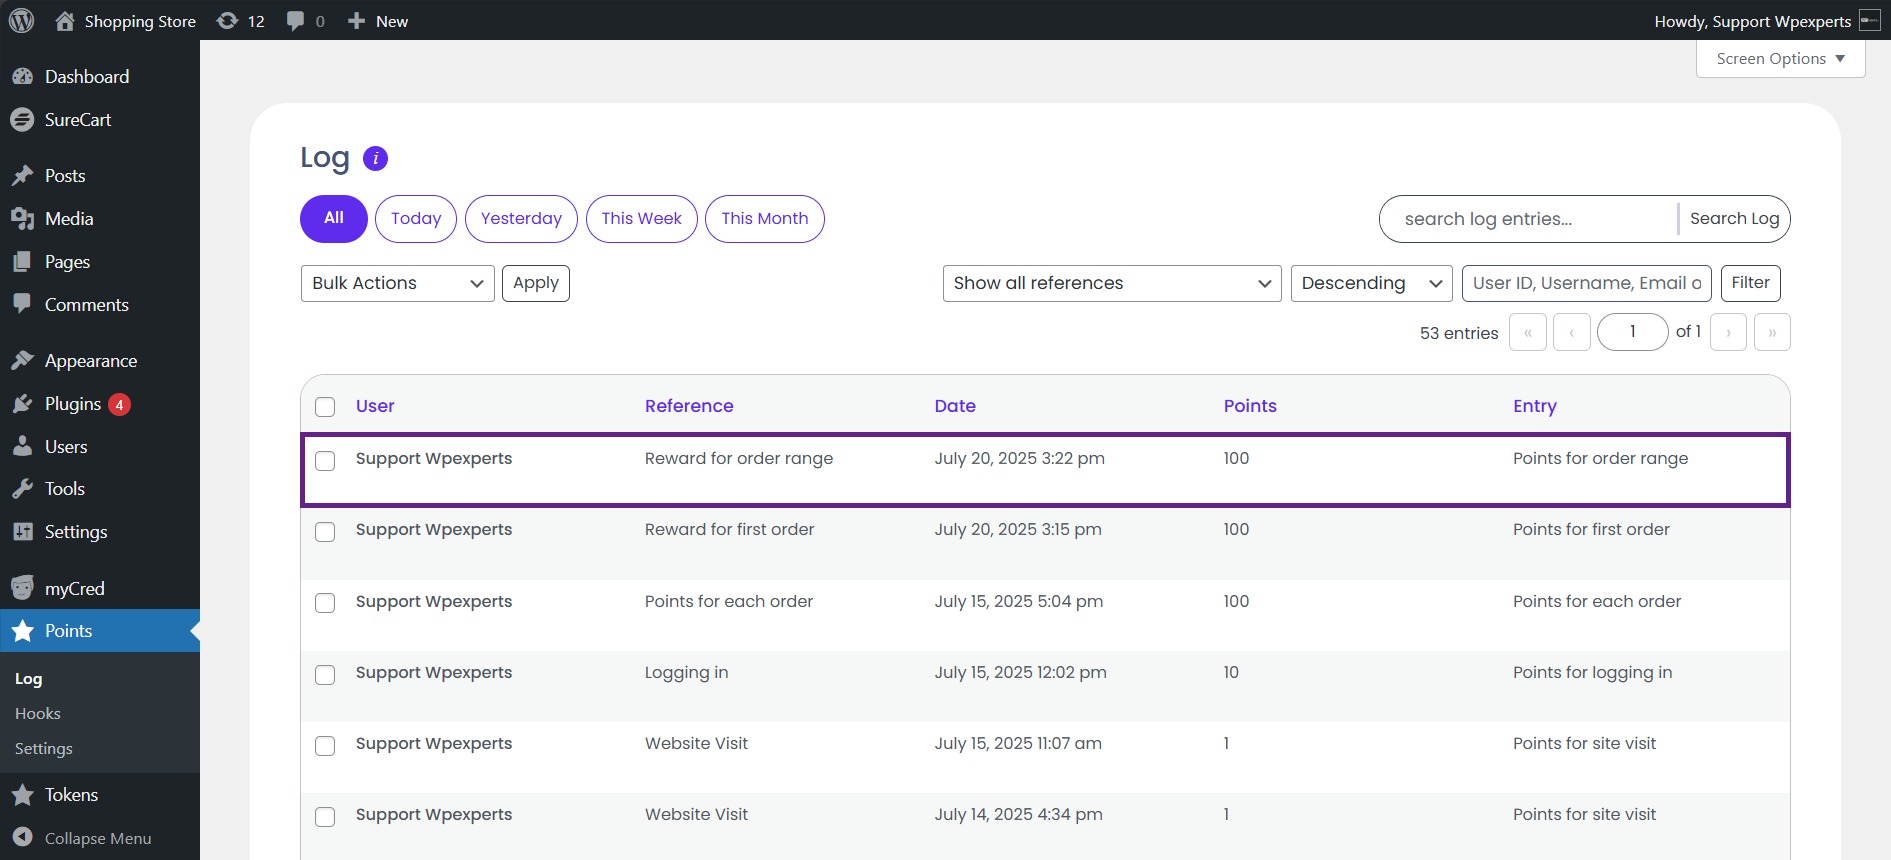Click the WordPress logo icon
This screenshot has width=1891, height=860.
(x=21, y=21)
